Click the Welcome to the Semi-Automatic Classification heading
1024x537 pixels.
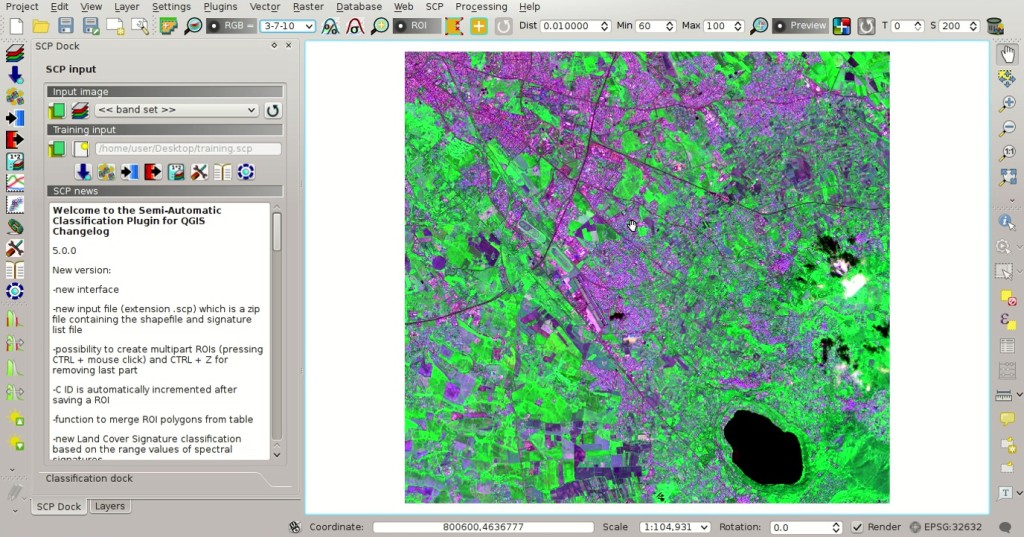pyautogui.click(x=136, y=221)
